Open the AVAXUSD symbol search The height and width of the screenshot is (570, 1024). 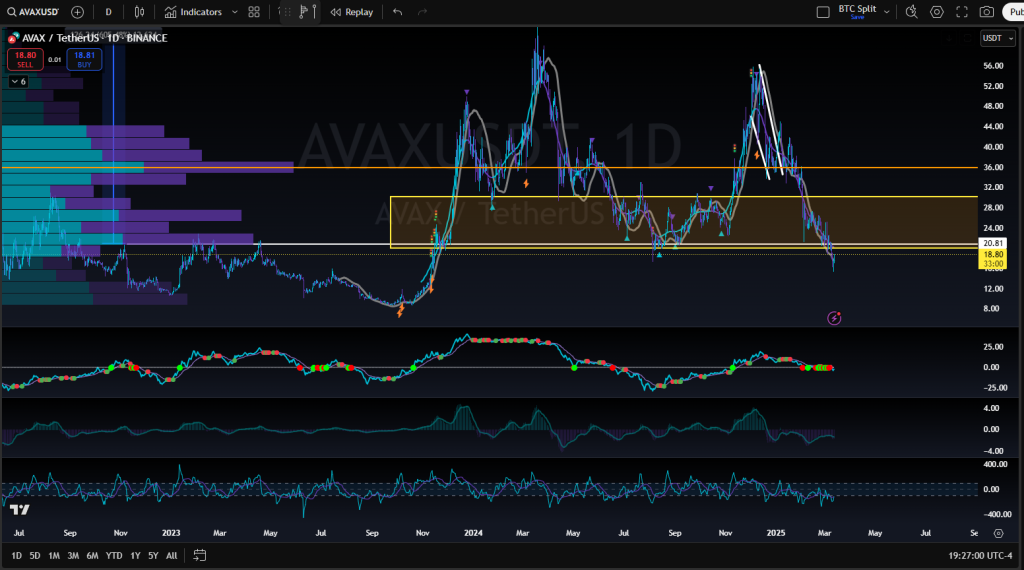[33, 12]
